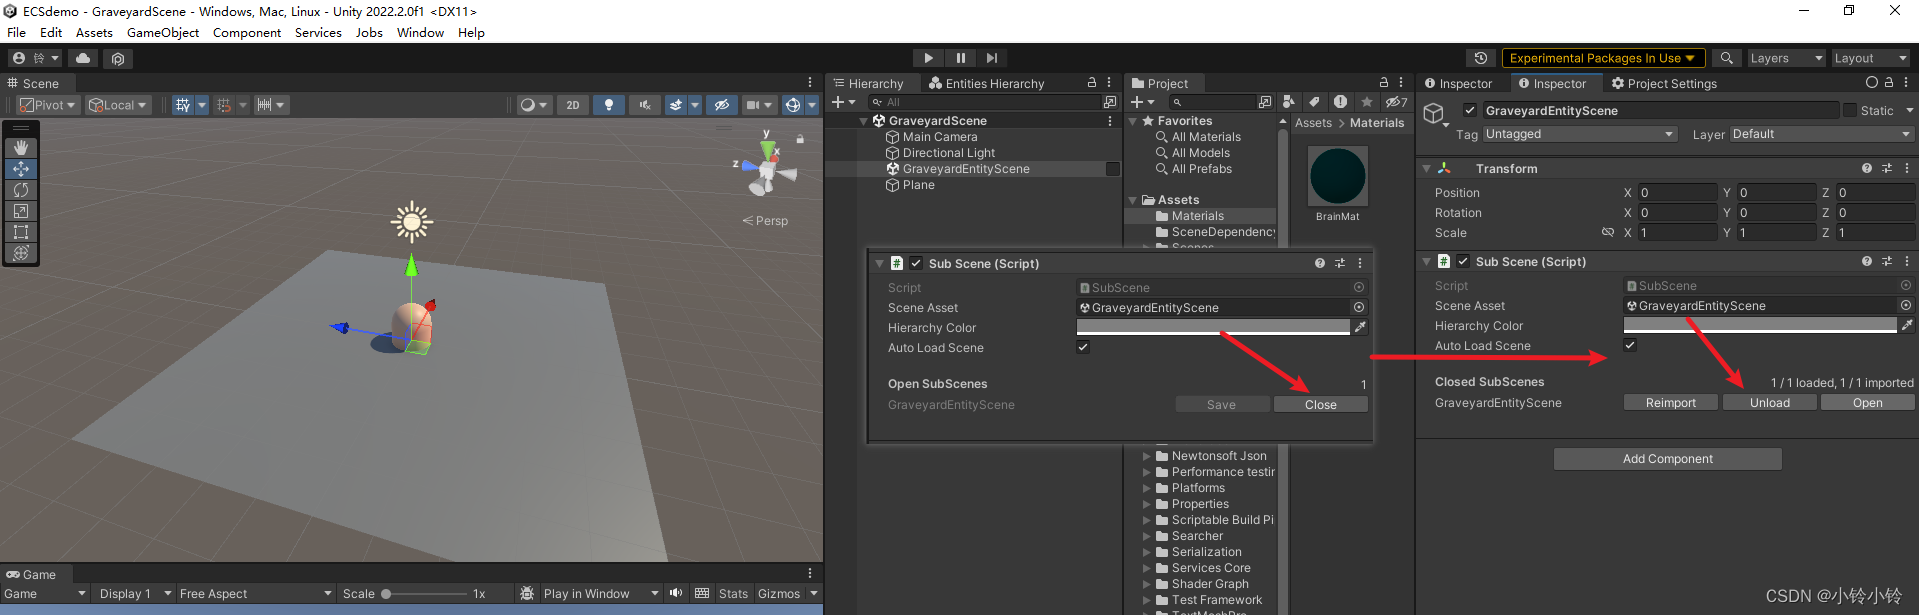1919x615 pixels.
Task: Click the Play button
Action: pos(928,58)
